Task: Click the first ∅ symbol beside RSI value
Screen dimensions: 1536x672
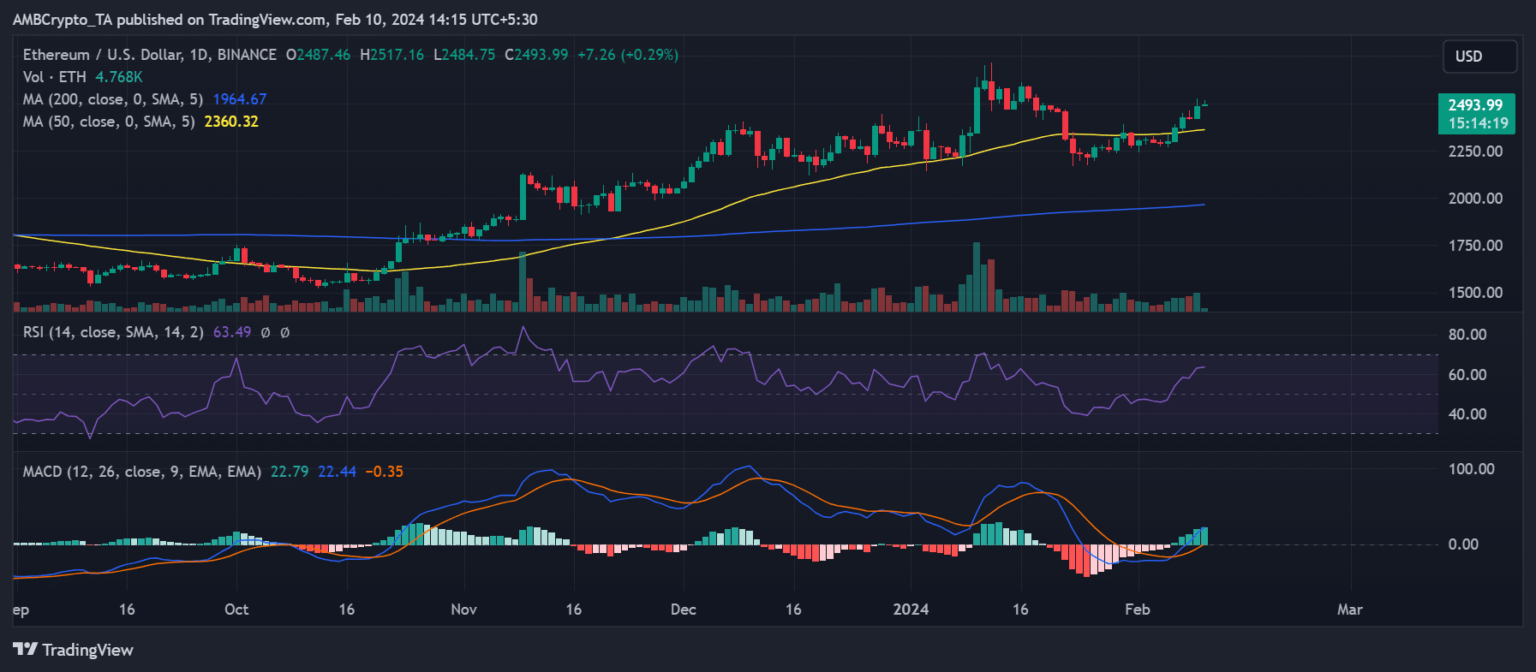Action: (266, 331)
